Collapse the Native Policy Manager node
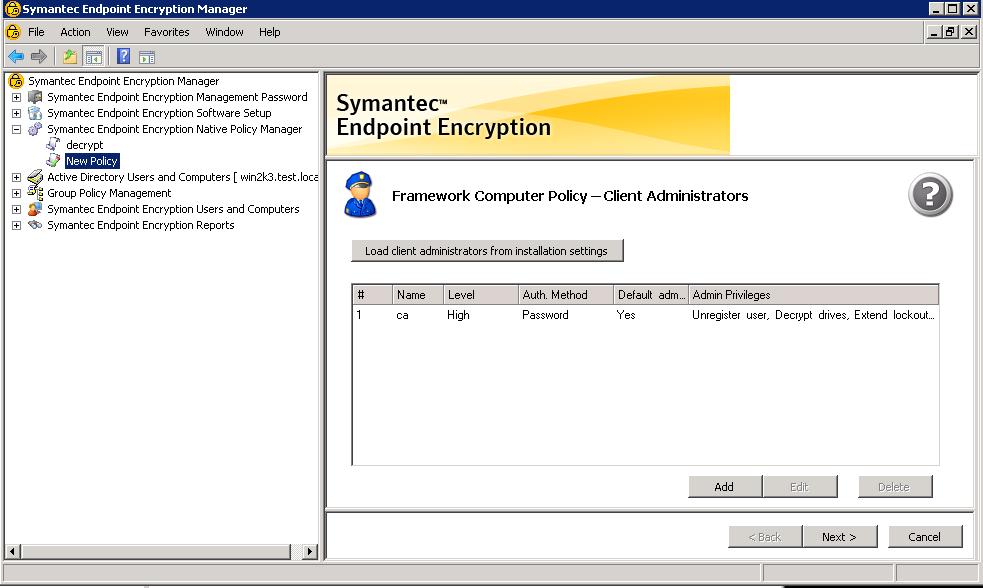This screenshot has height=588, width=983. (16, 129)
